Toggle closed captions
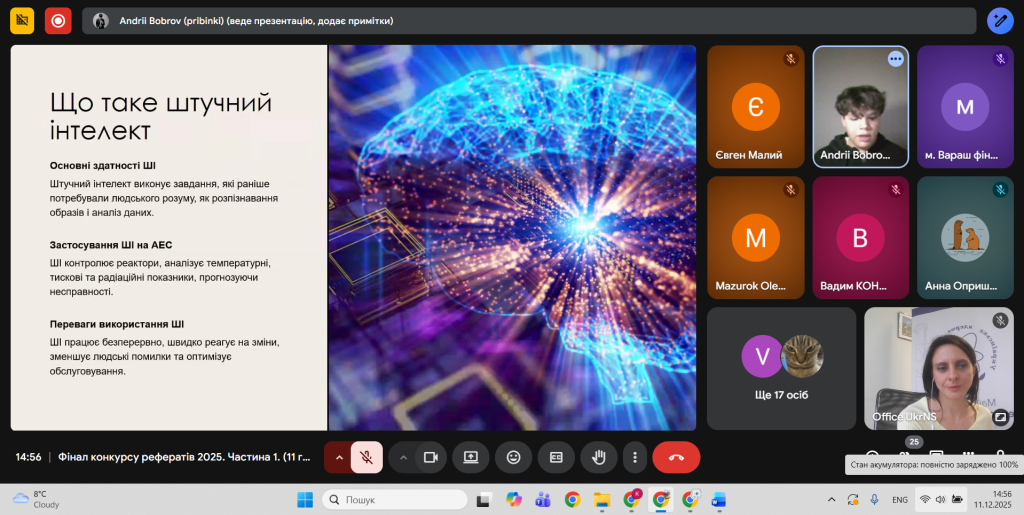The height and width of the screenshot is (515, 1024). tap(556, 457)
